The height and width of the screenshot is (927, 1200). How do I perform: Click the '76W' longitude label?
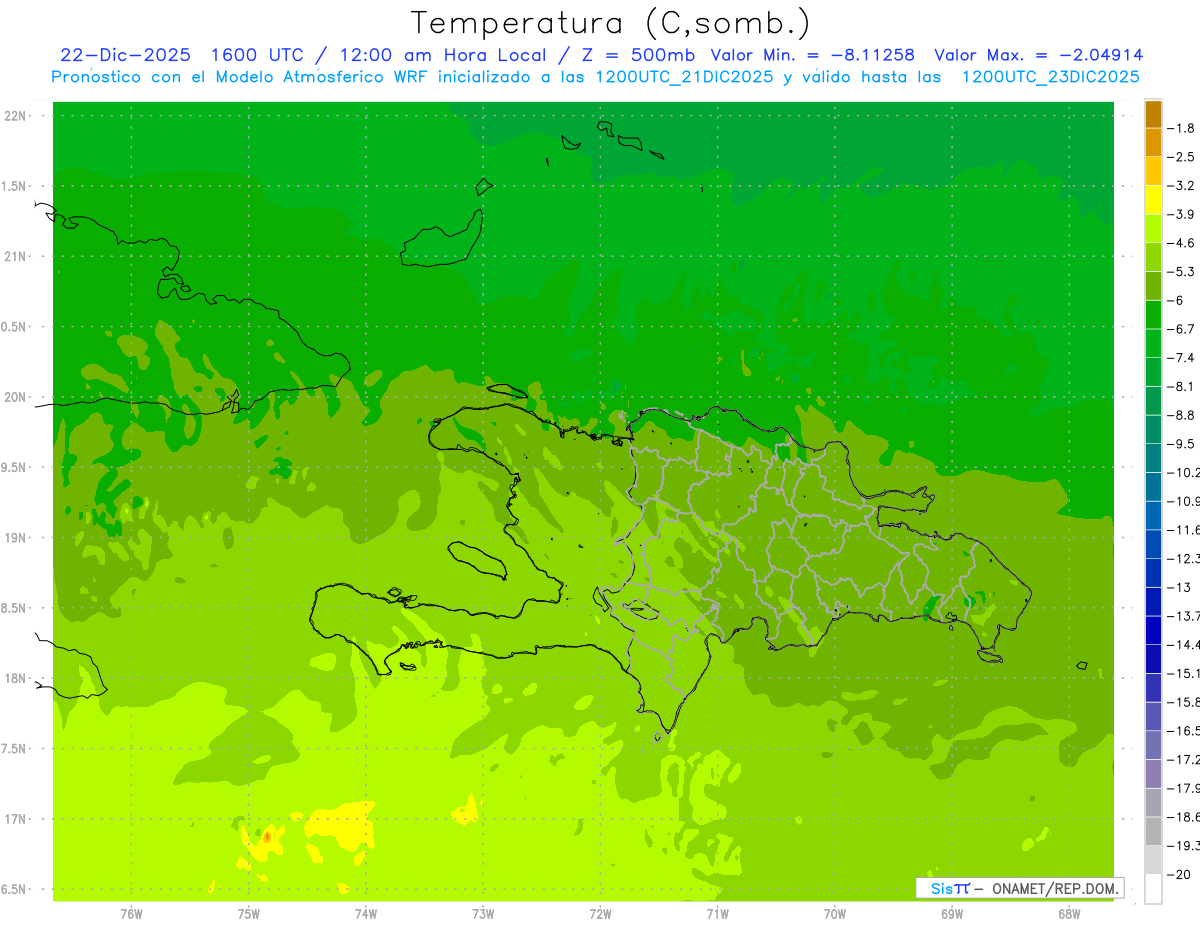coord(131,914)
